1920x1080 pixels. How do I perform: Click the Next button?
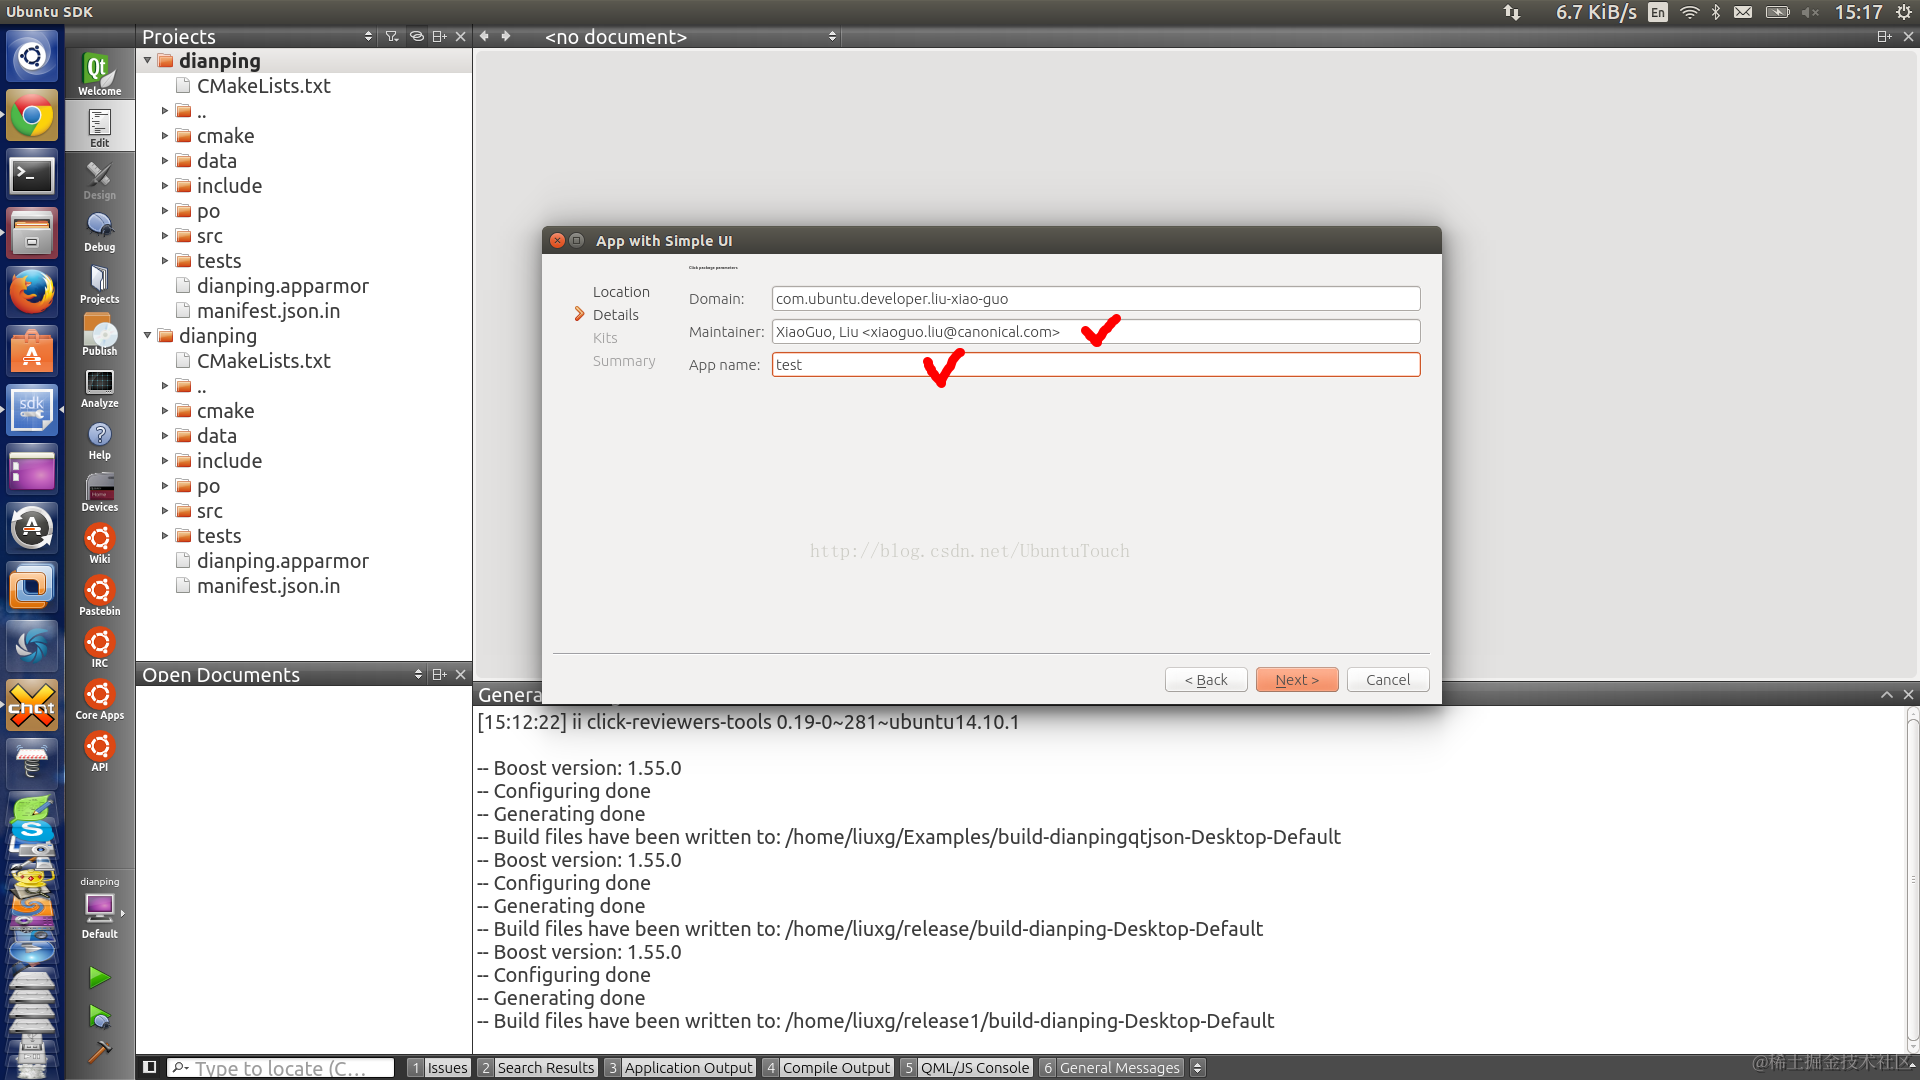point(1296,680)
